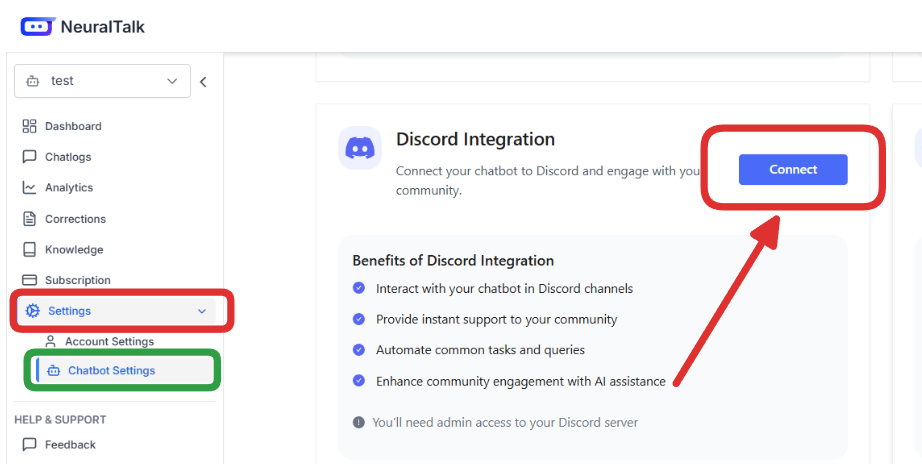
Task: Click the Connect your chatbot to Discord description
Action: [548, 181]
